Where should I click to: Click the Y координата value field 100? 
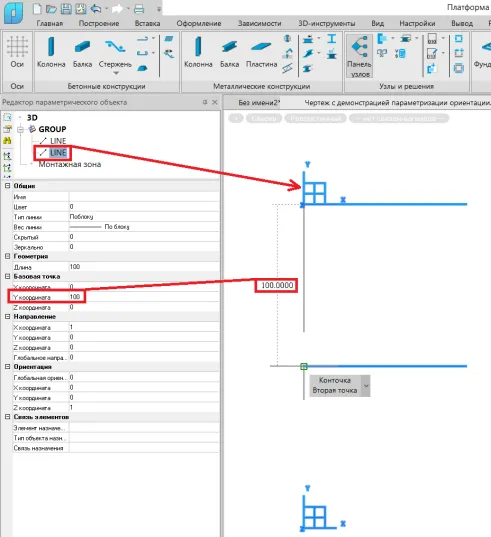click(144, 297)
